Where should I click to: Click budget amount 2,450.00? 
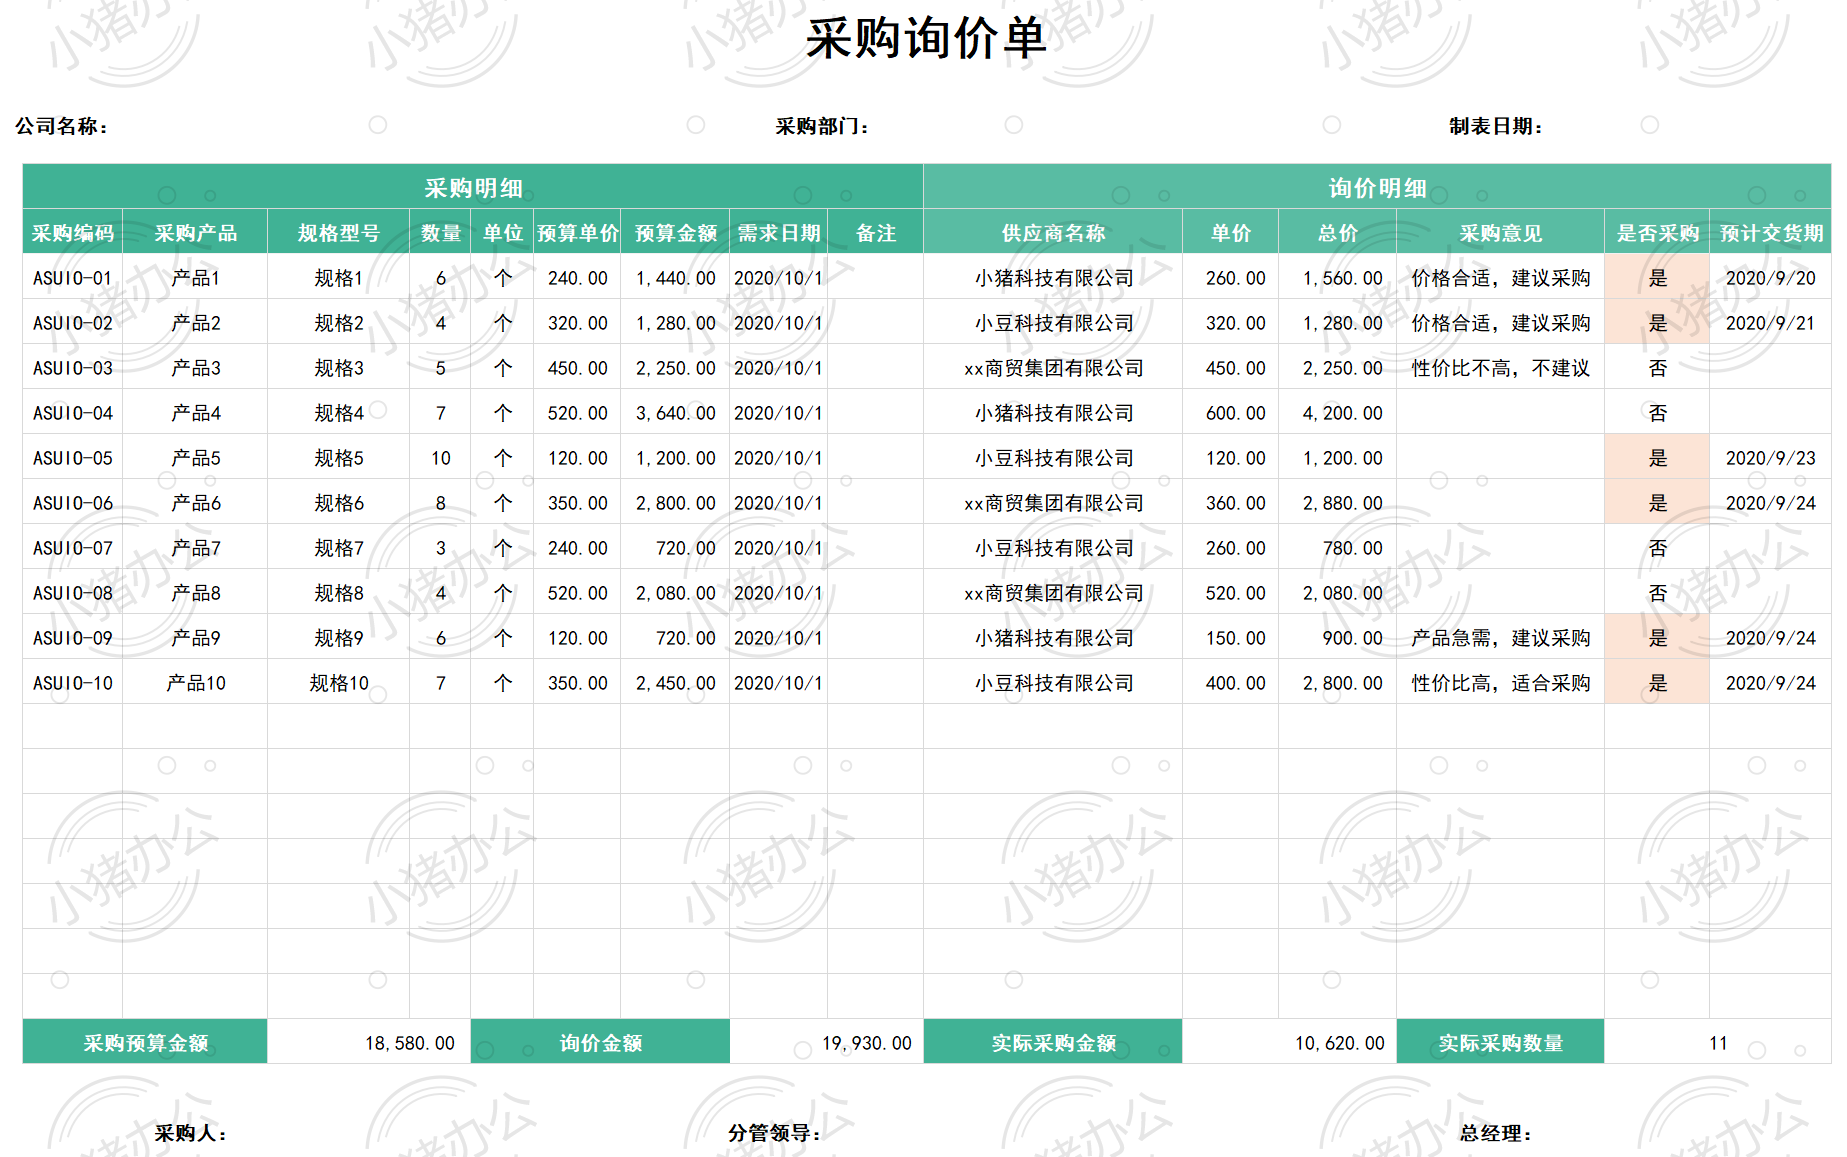pos(676,683)
